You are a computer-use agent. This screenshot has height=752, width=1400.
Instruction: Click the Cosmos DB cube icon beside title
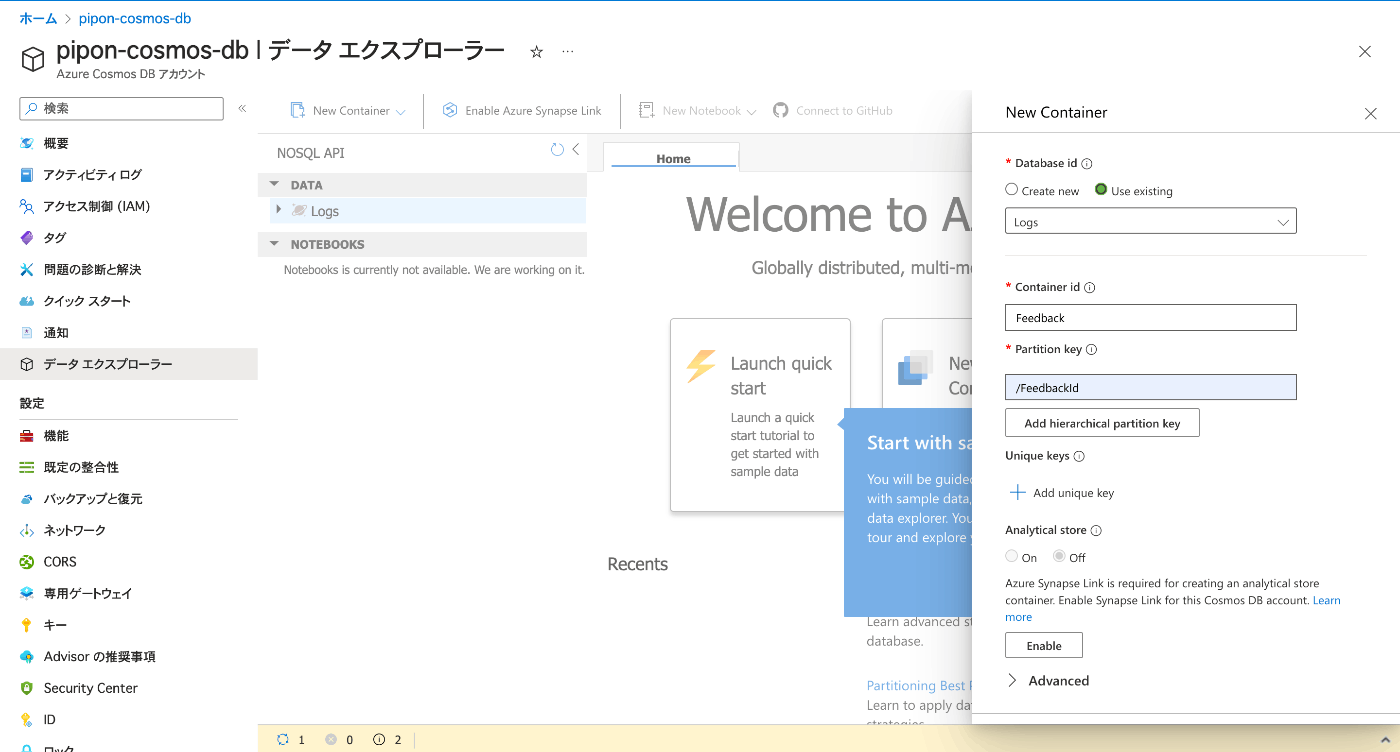coord(33,59)
